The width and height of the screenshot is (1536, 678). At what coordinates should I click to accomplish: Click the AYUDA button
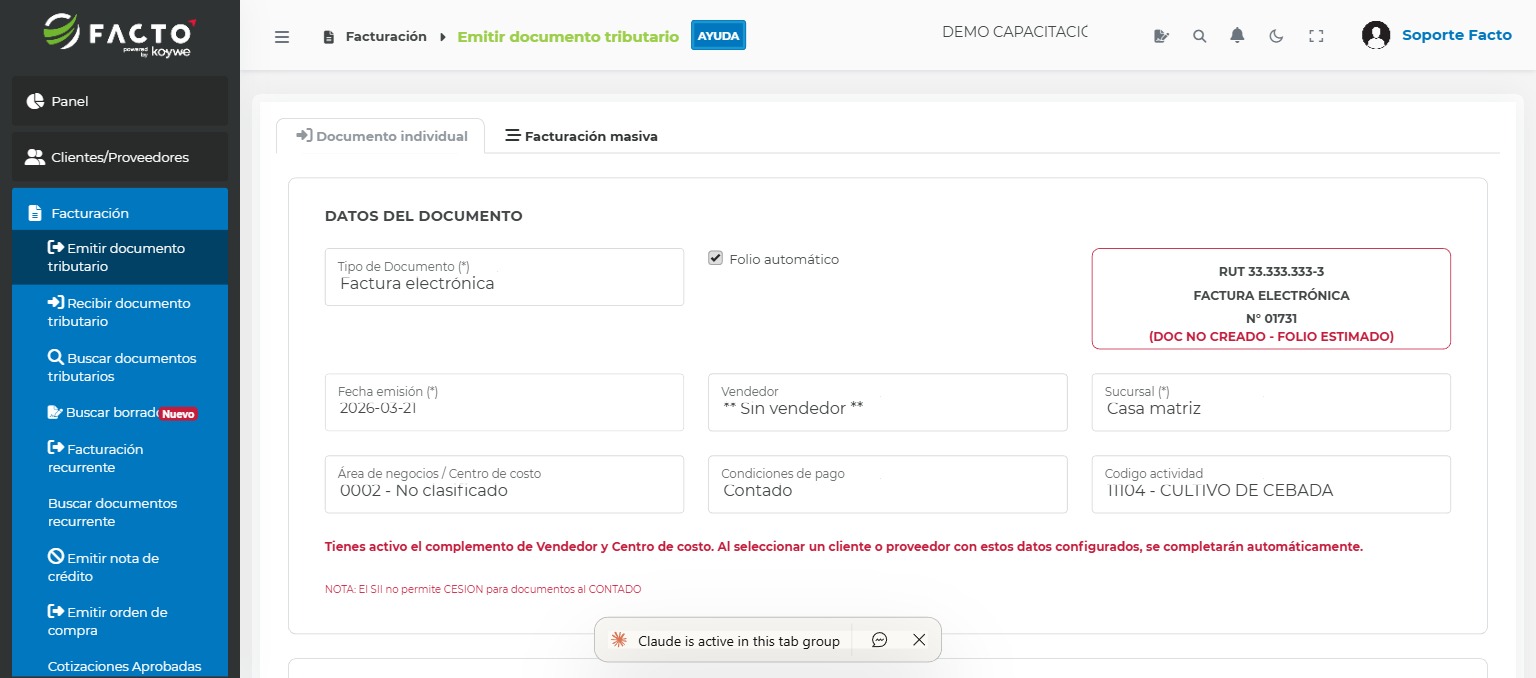click(718, 34)
